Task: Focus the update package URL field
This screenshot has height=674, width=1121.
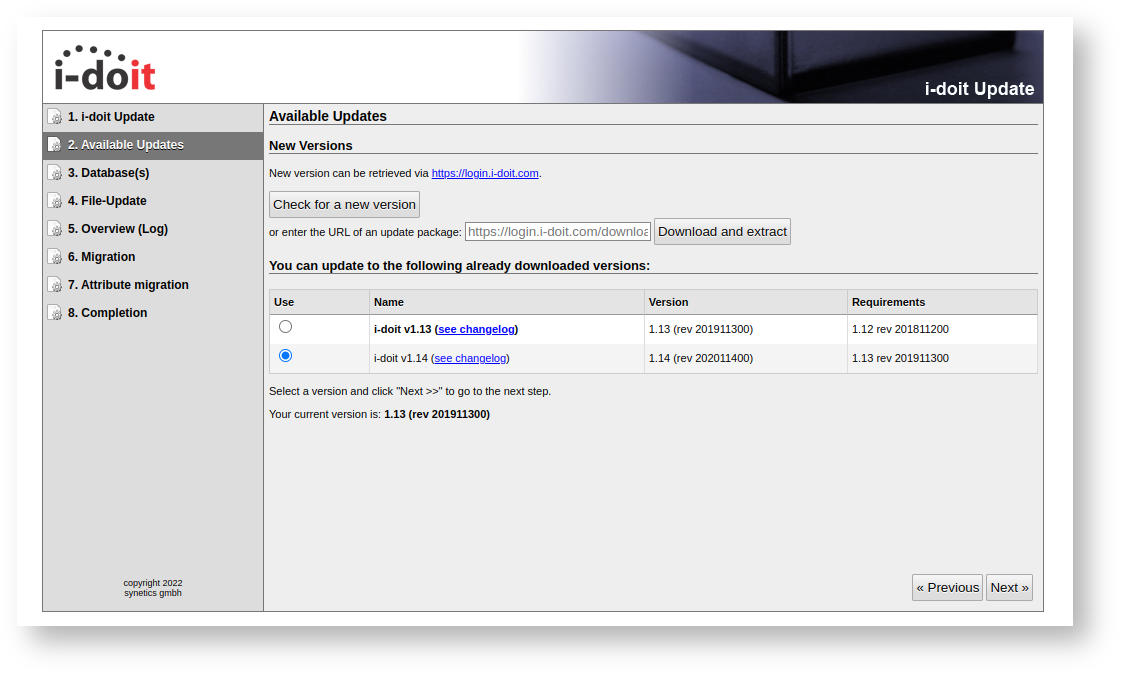Action: [x=557, y=232]
